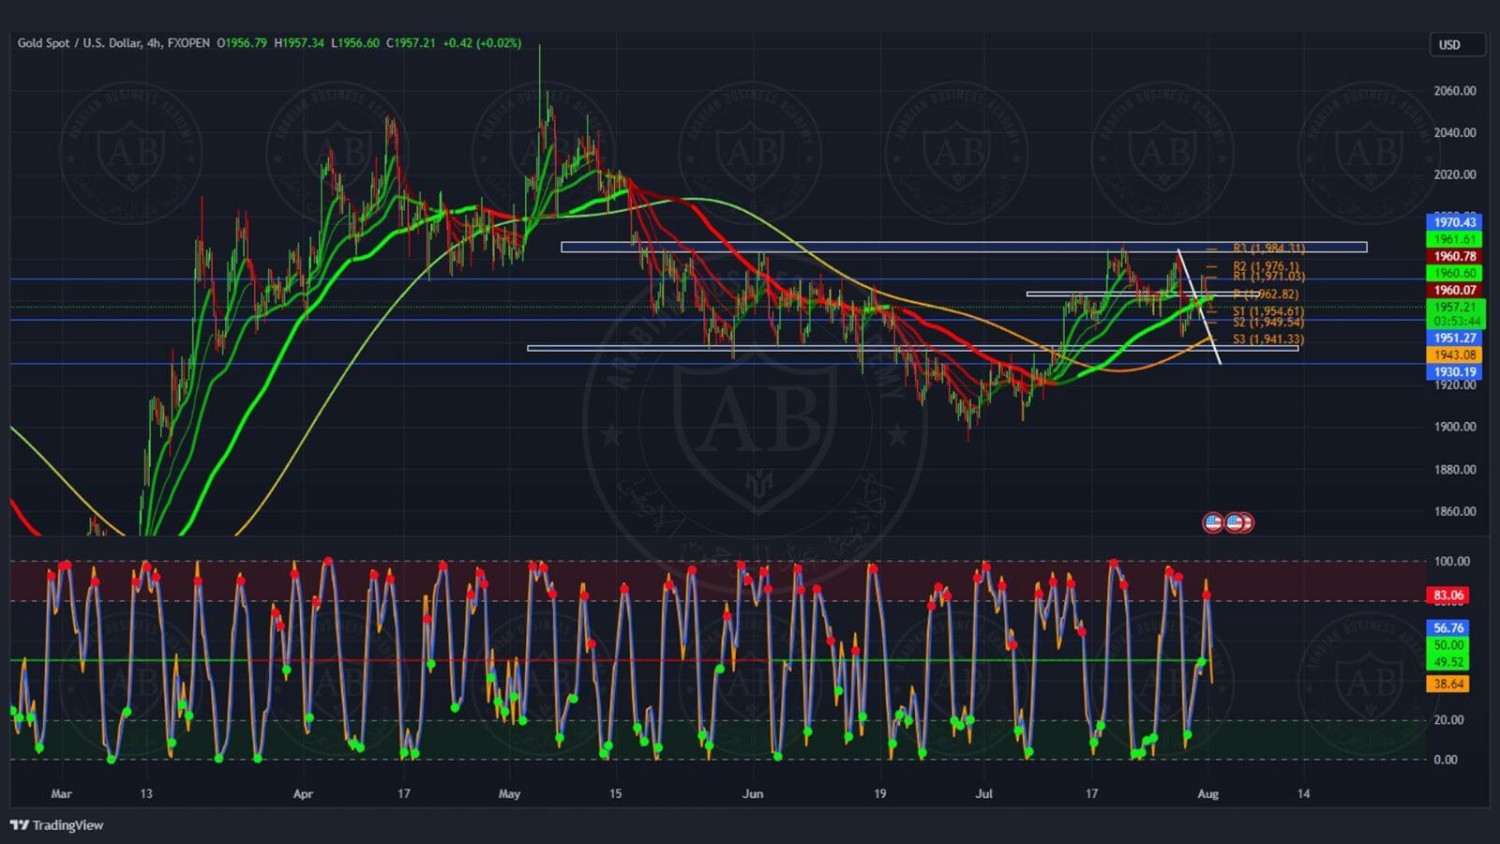Select the 1930.19 blue price label
Screen dimensions: 1500x844
click(1454, 372)
